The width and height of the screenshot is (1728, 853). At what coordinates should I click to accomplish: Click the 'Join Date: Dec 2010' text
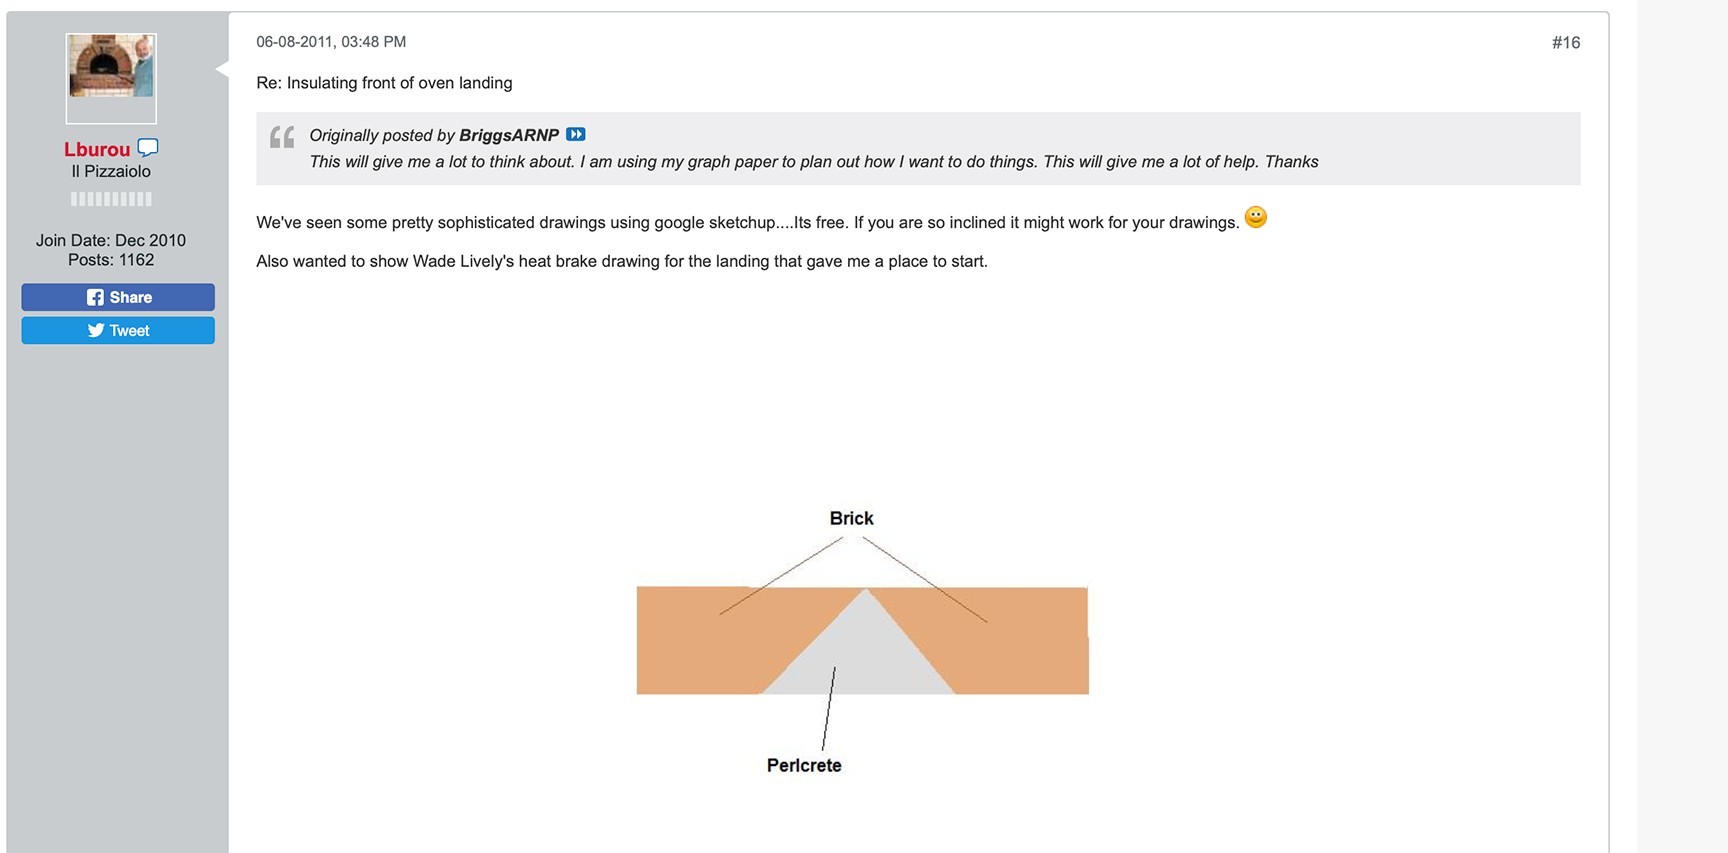point(111,240)
